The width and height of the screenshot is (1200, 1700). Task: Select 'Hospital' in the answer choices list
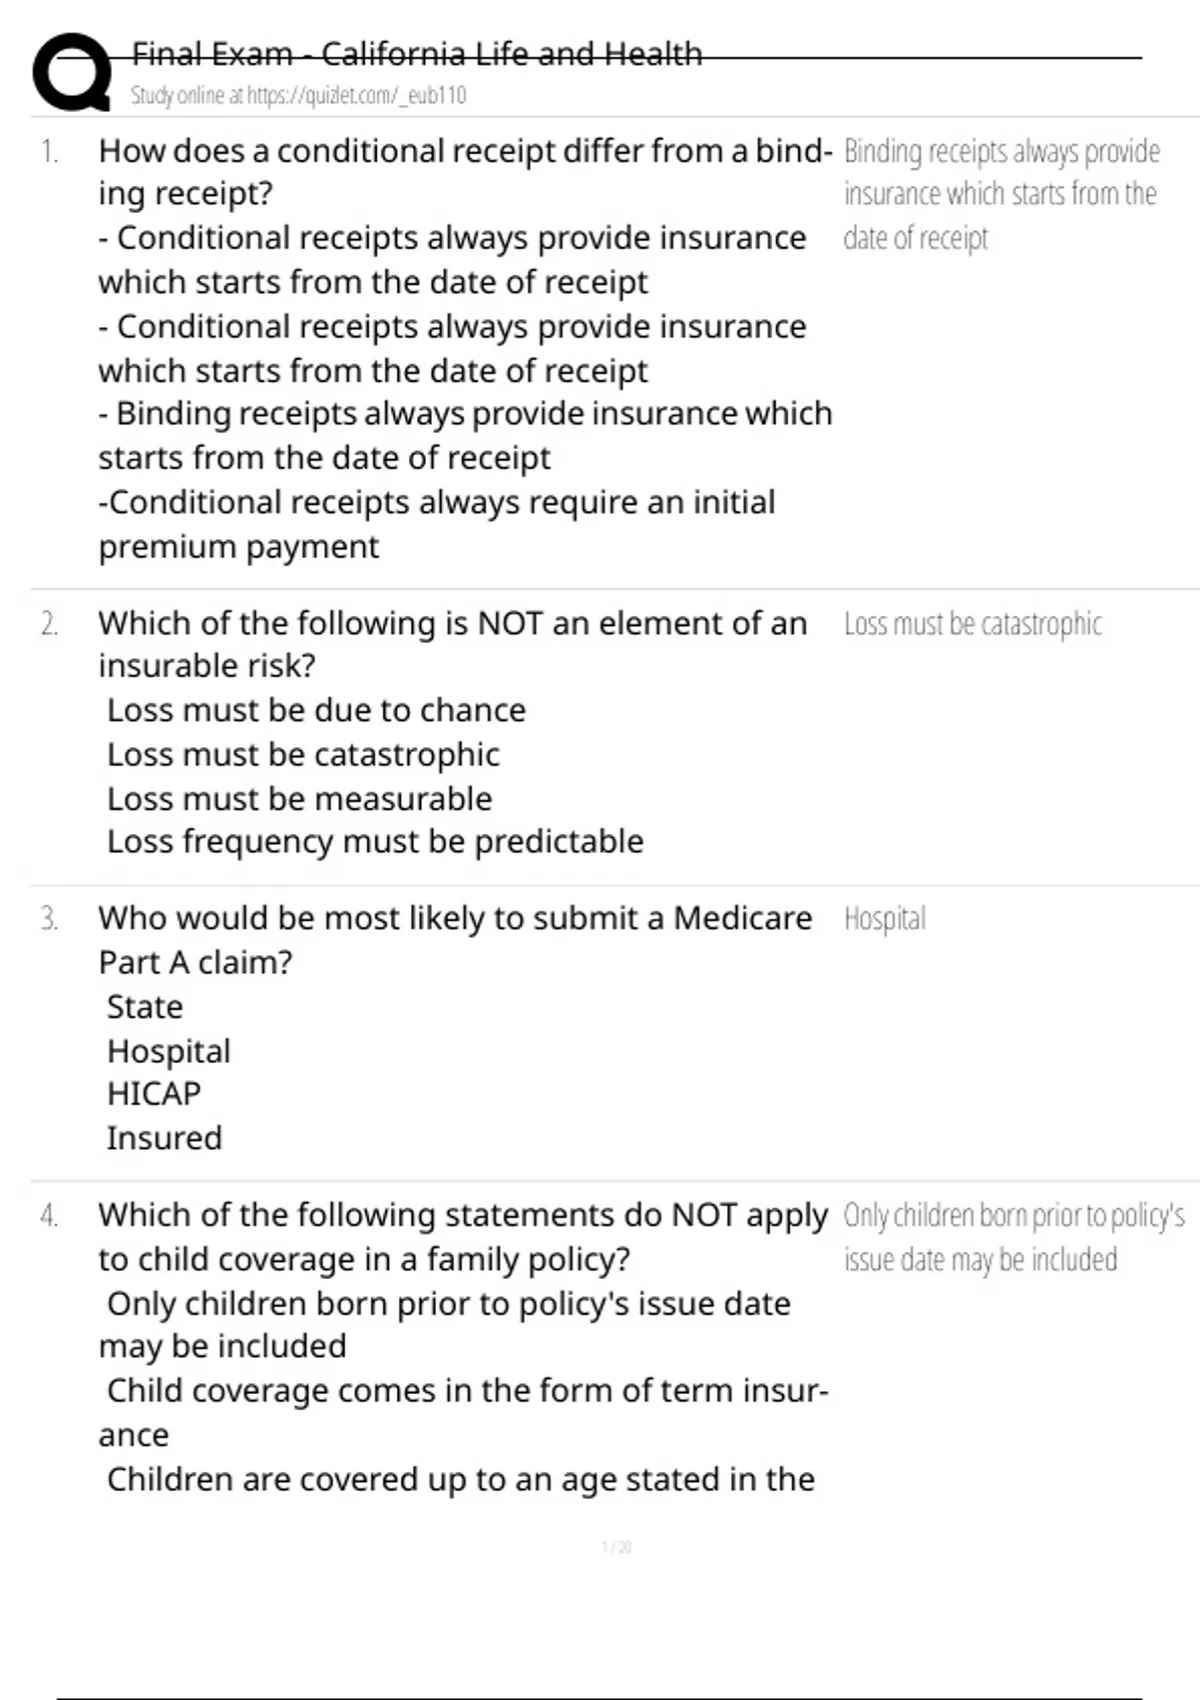(x=168, y=1051)
